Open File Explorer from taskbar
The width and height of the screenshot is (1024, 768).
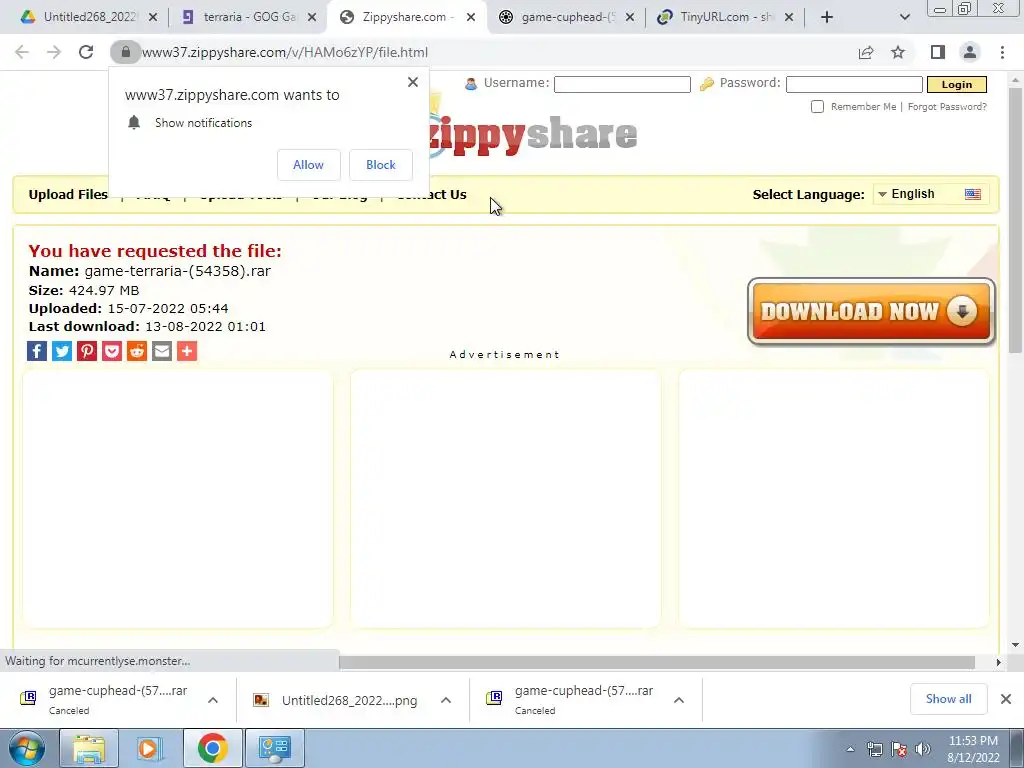coord(89,748)
